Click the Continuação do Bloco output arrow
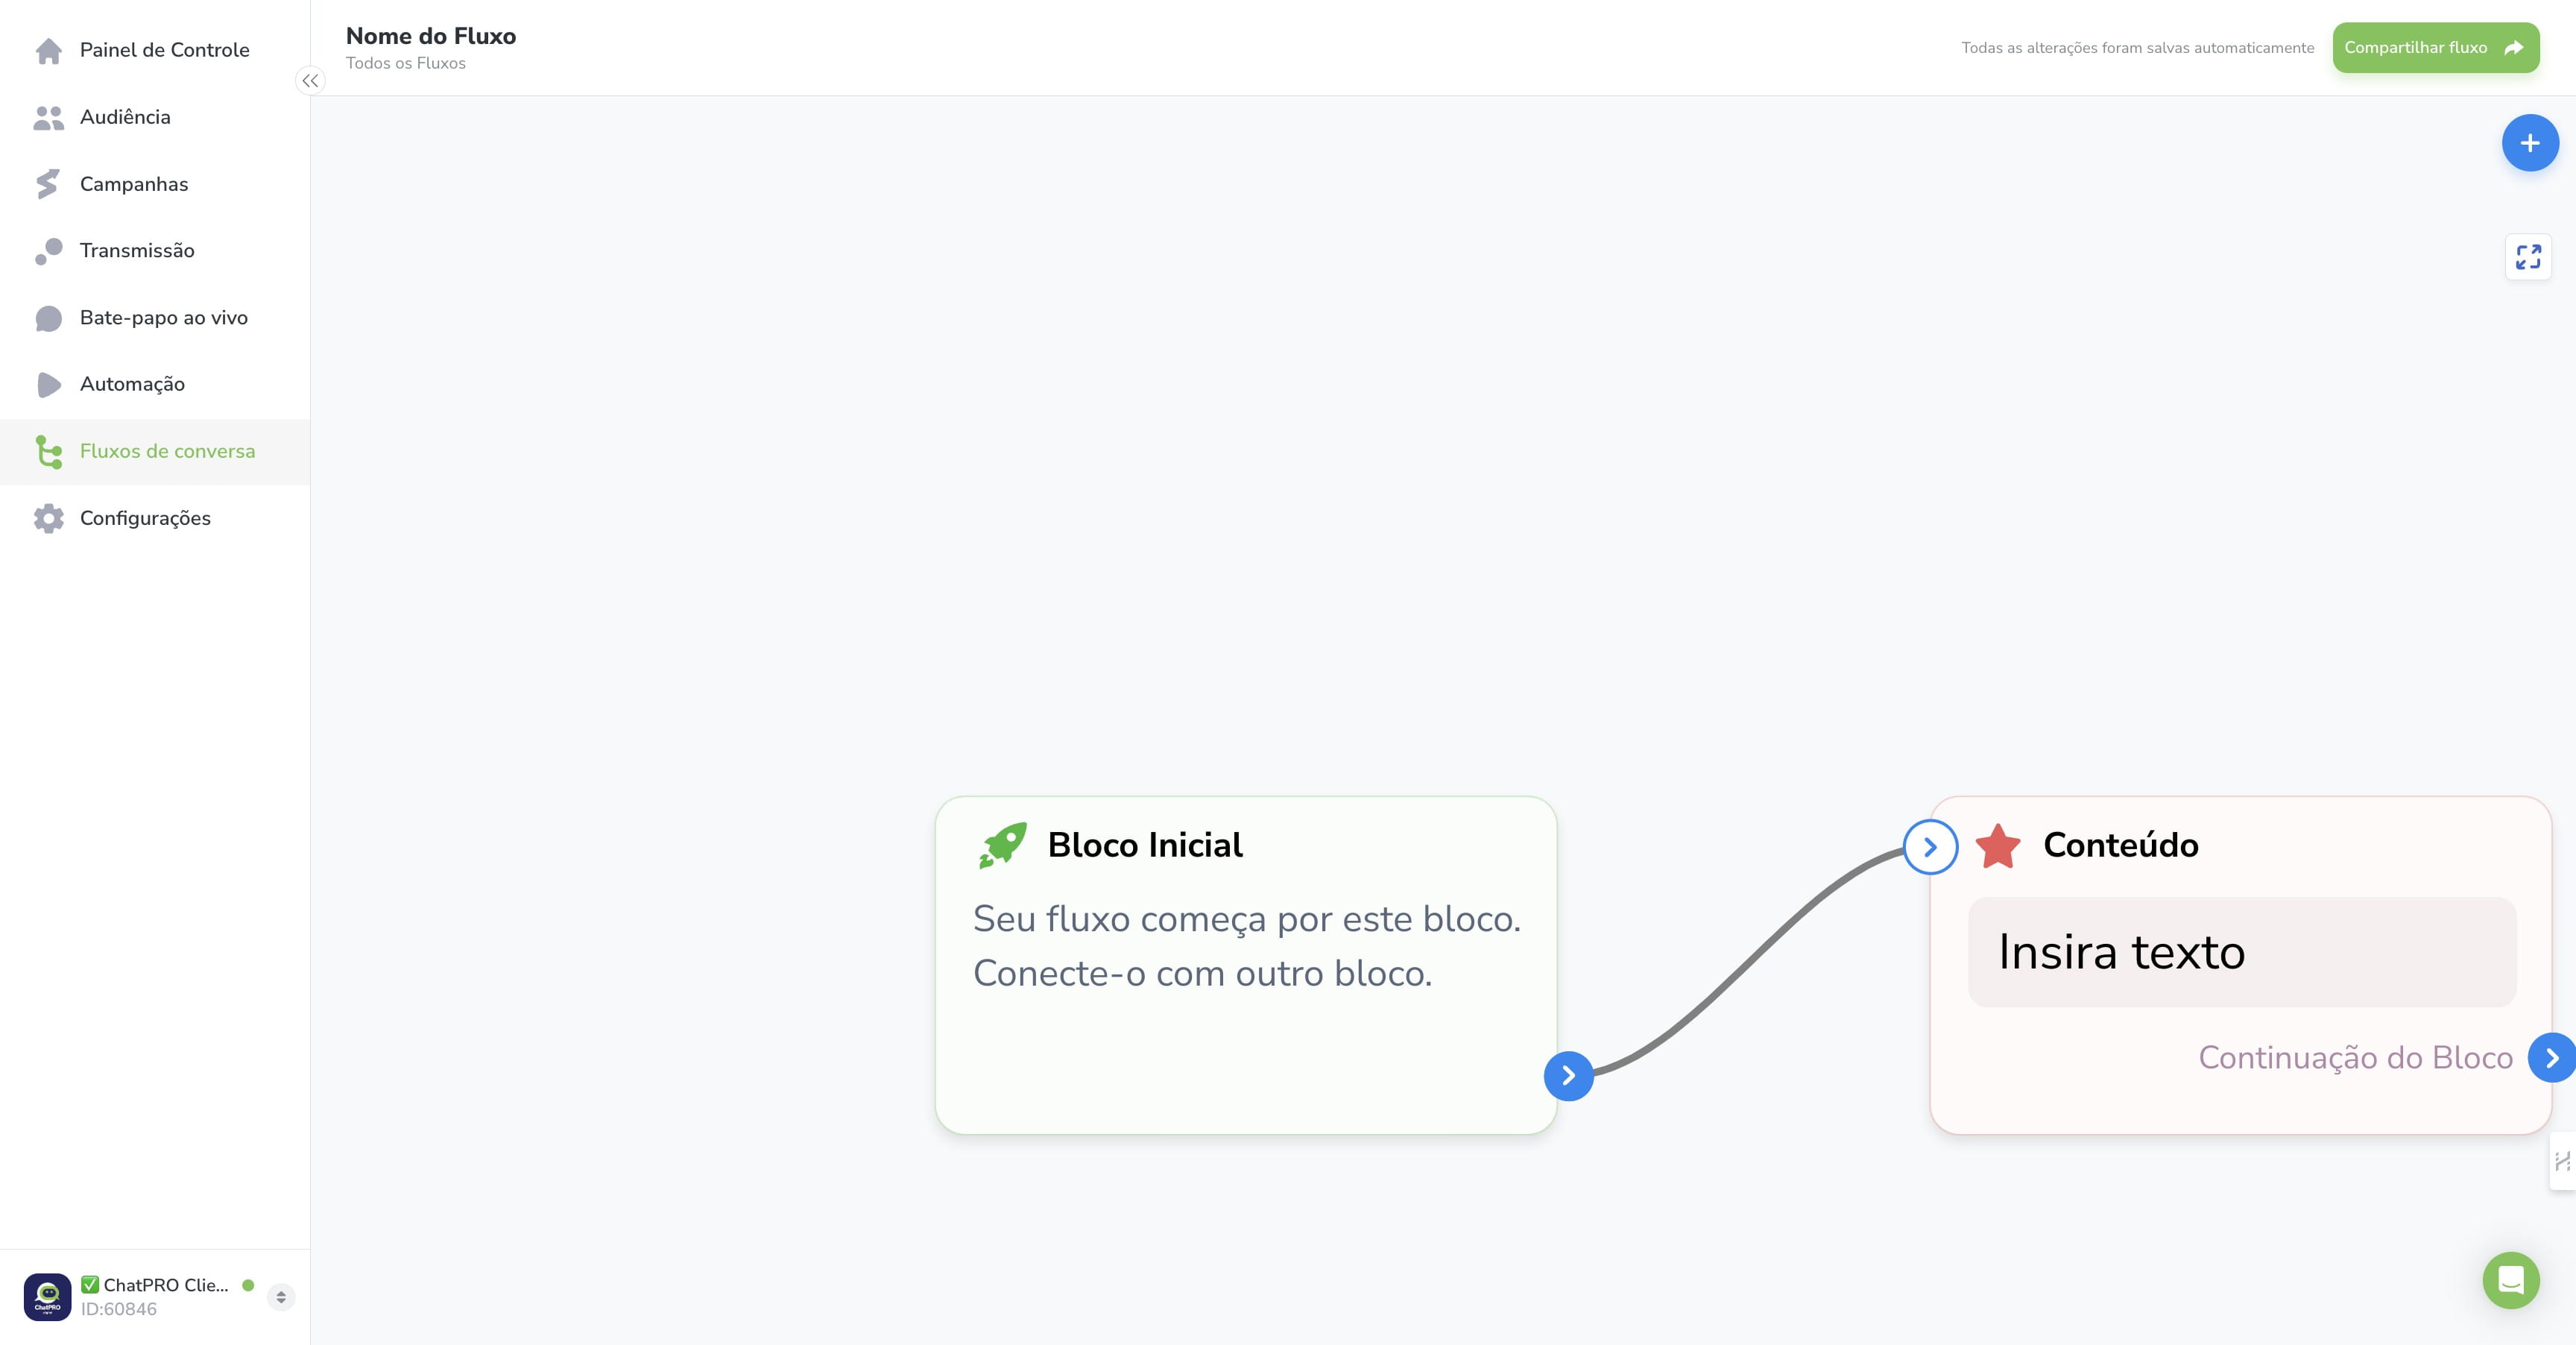Image resolution: width=2576 pixels, height=1345 pixels. pyautogui.click(x=2551, y=1058)
